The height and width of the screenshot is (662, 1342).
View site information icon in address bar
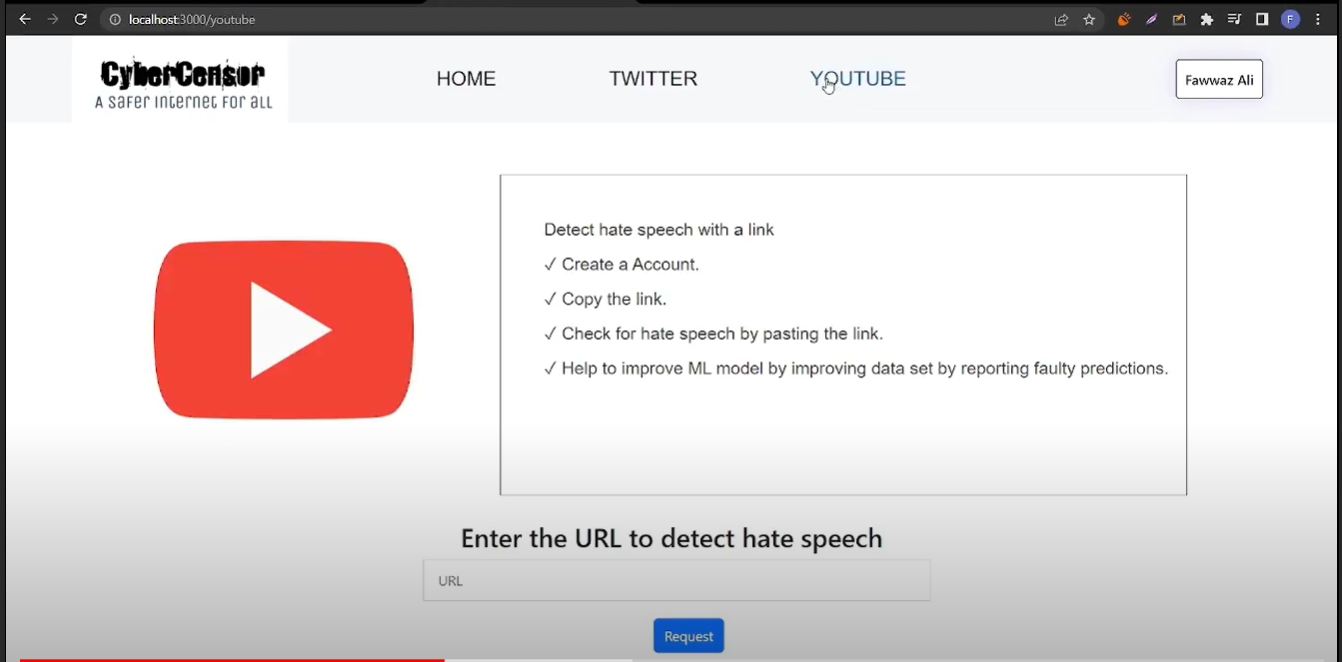115,19
